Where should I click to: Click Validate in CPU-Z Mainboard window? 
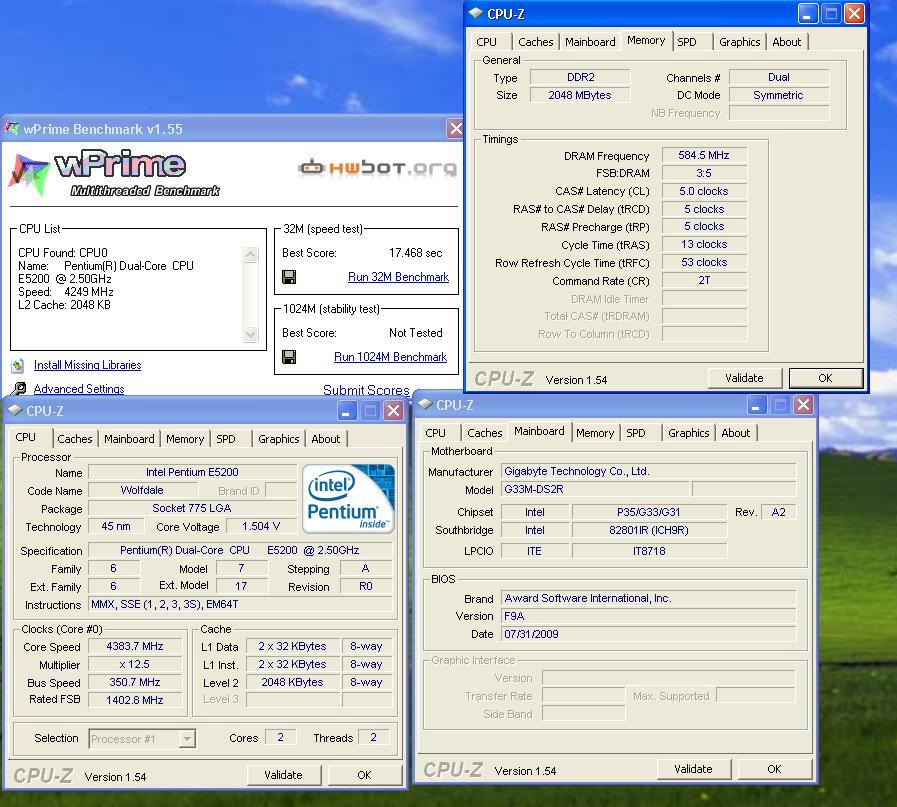[693, 769]
